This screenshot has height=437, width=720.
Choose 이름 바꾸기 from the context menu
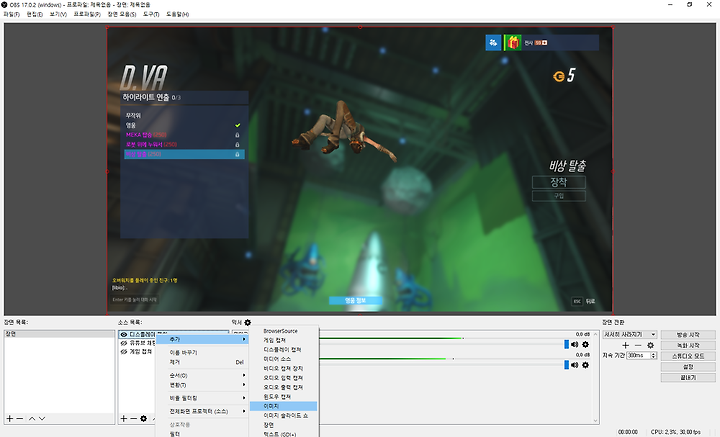pyautogui.click(x=202, y=353)
